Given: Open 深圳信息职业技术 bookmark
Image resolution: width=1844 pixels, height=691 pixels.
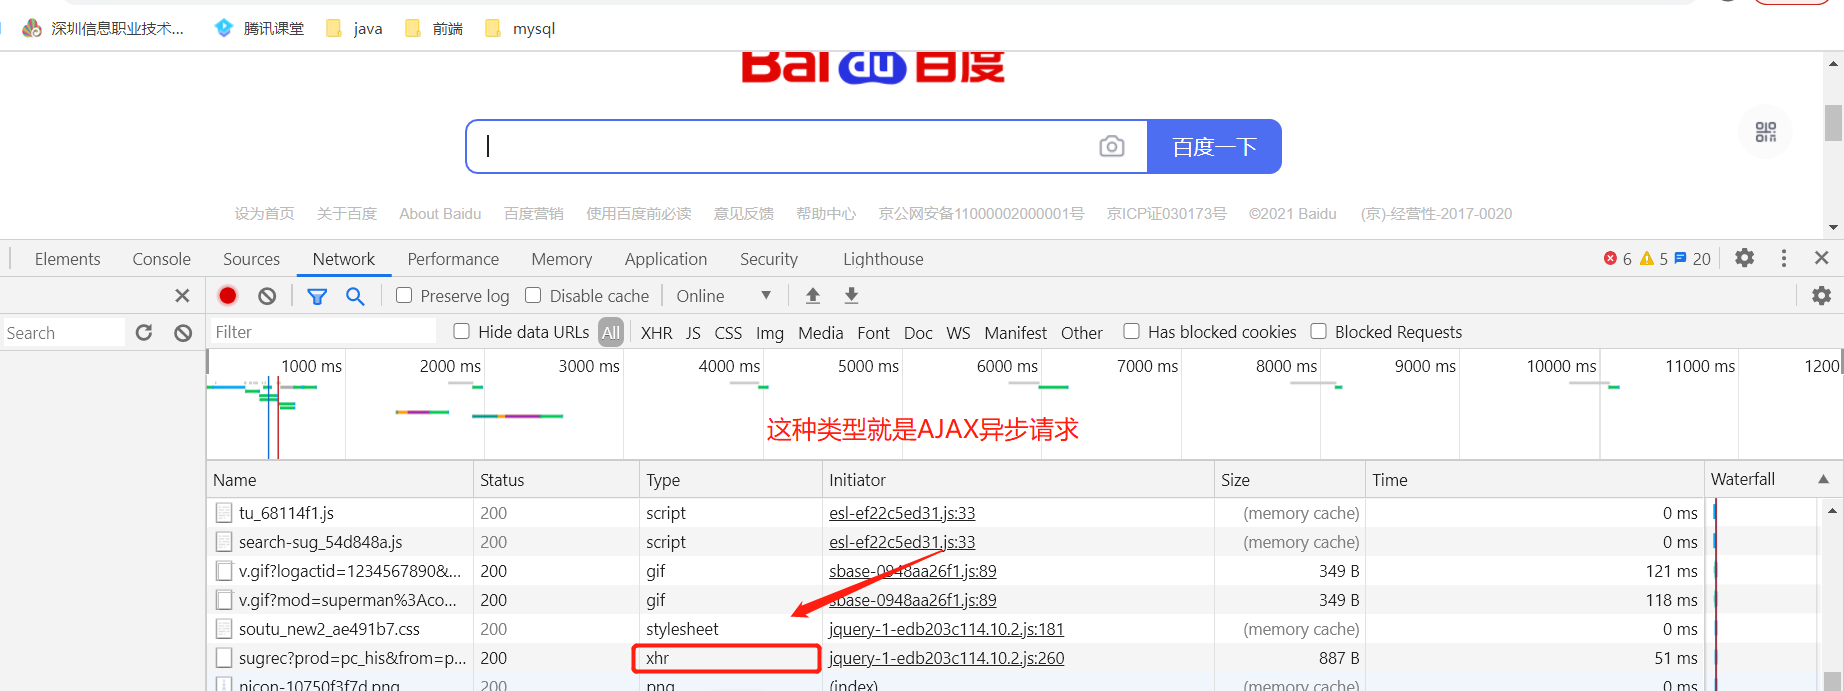Looking at the screenshot, I should click(103, 28).
